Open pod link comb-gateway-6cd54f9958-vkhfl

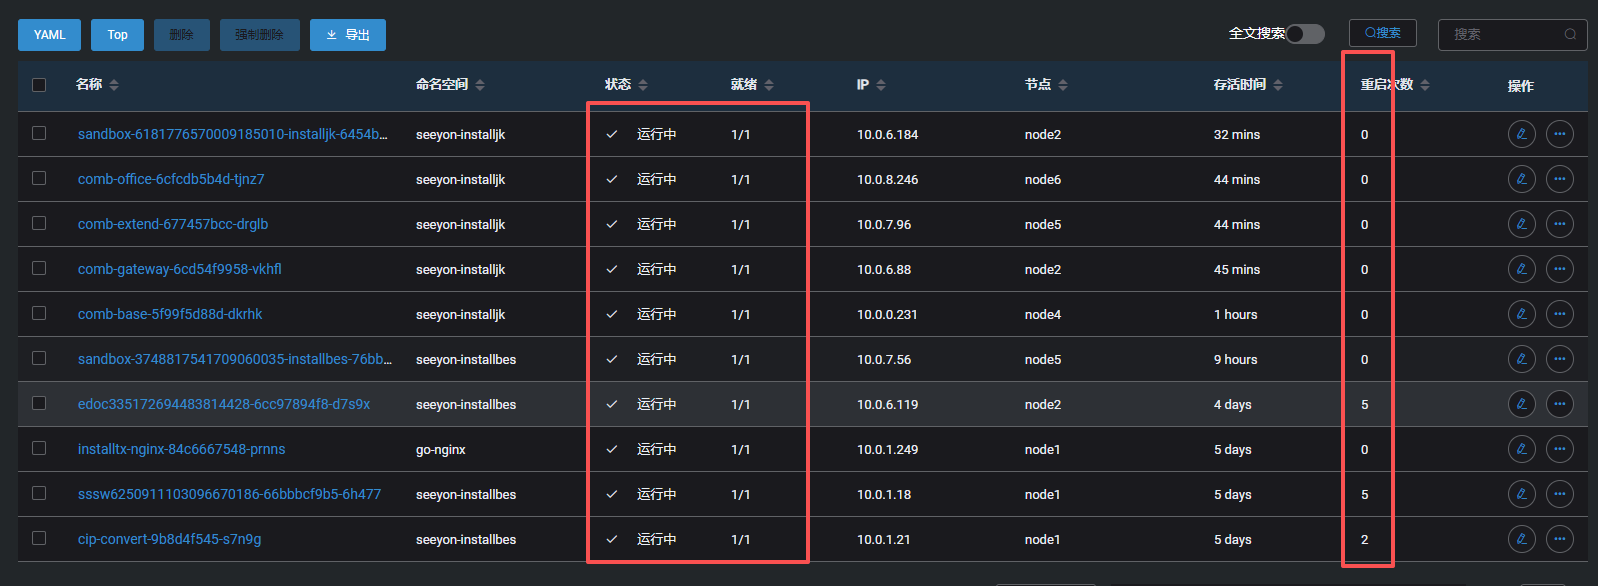pos(180,269)
